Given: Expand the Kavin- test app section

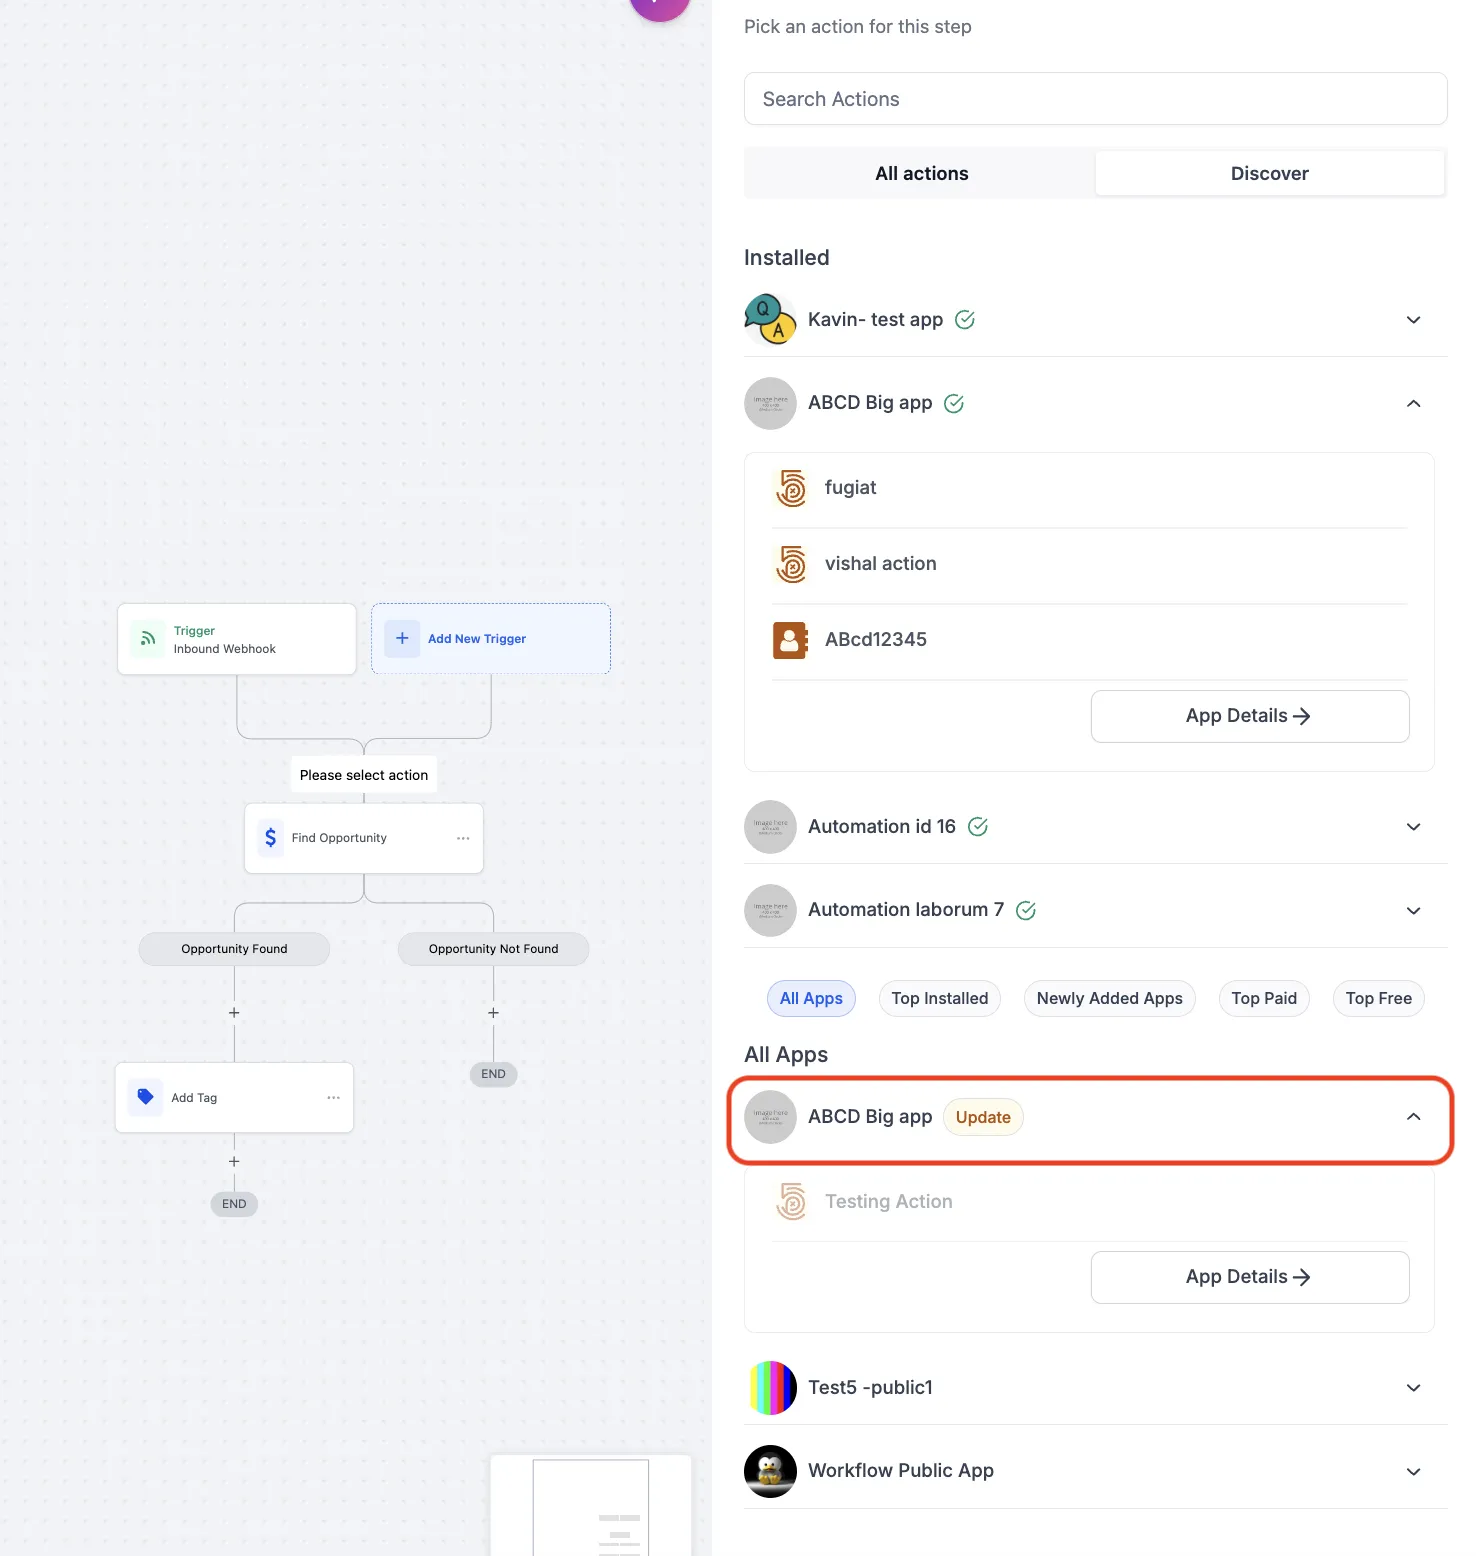Looking at the screenshot, I should pyautogui.click(x=1414, y=320).
